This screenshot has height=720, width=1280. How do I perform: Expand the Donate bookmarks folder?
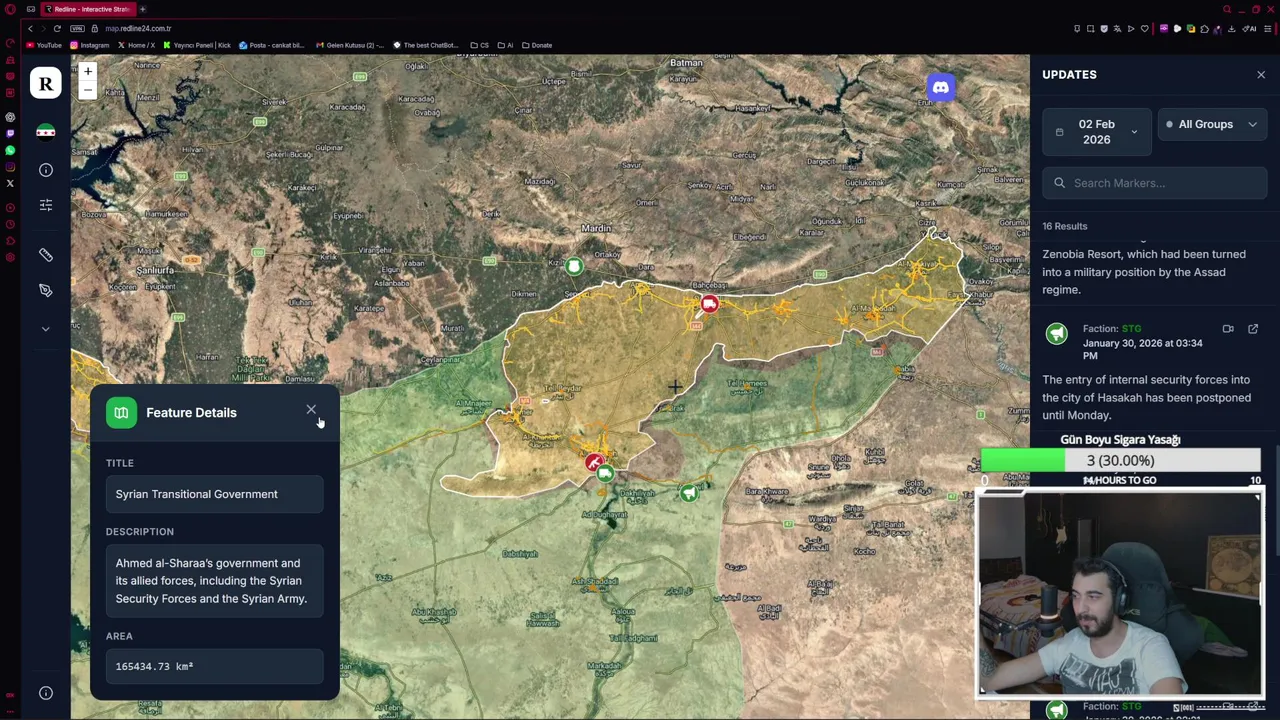click(537, 45)
